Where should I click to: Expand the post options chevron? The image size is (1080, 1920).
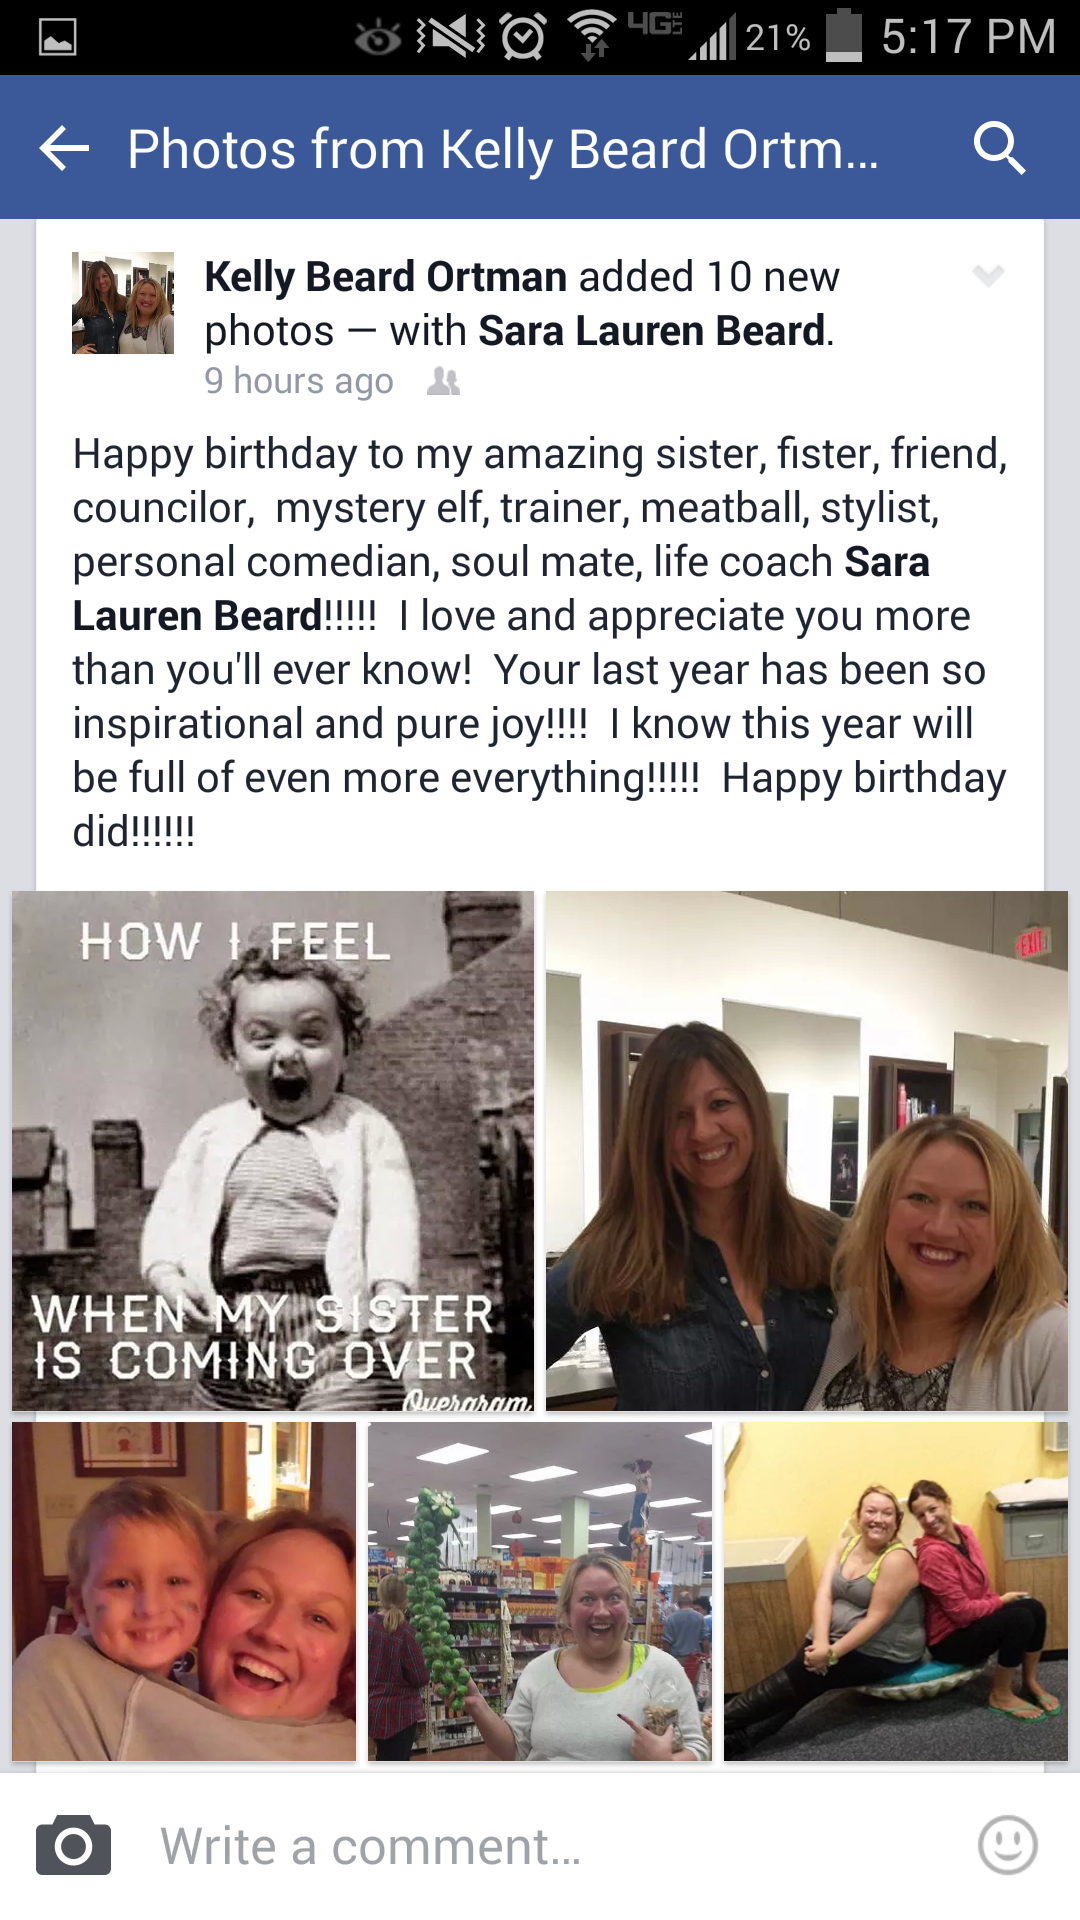pos(988,276)
